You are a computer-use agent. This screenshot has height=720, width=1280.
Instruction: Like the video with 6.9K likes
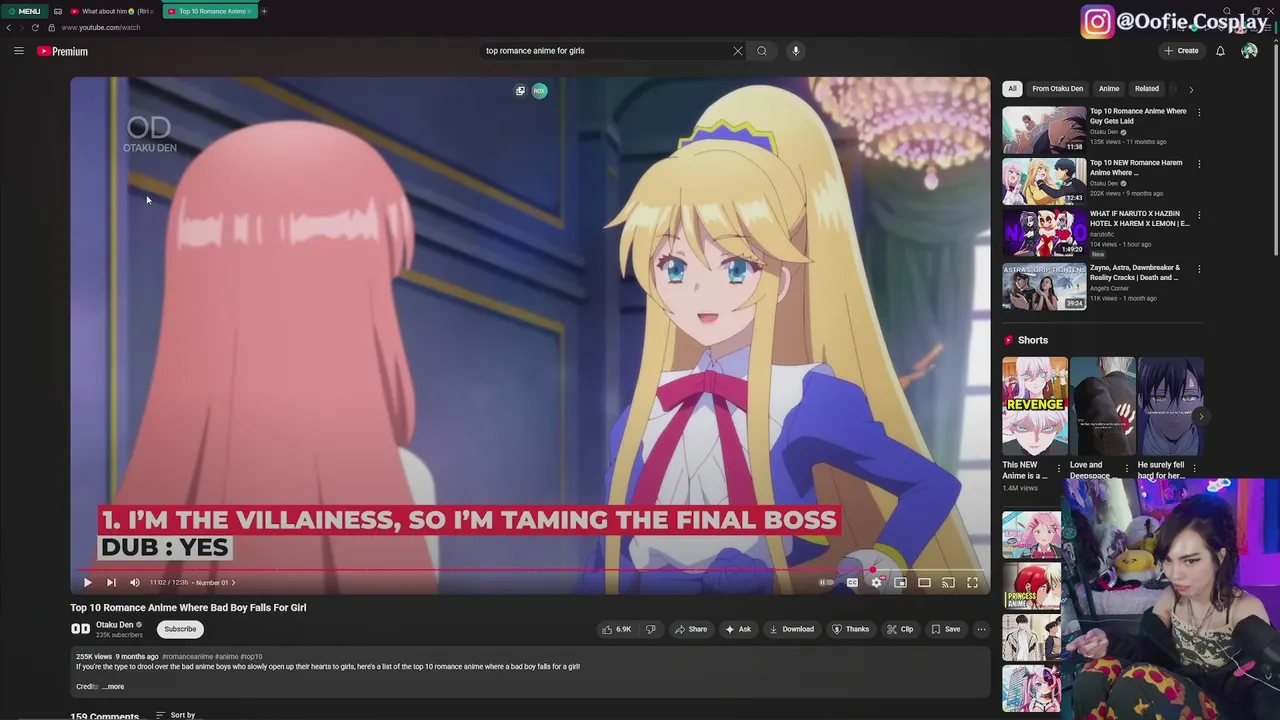tap(616, 629)
